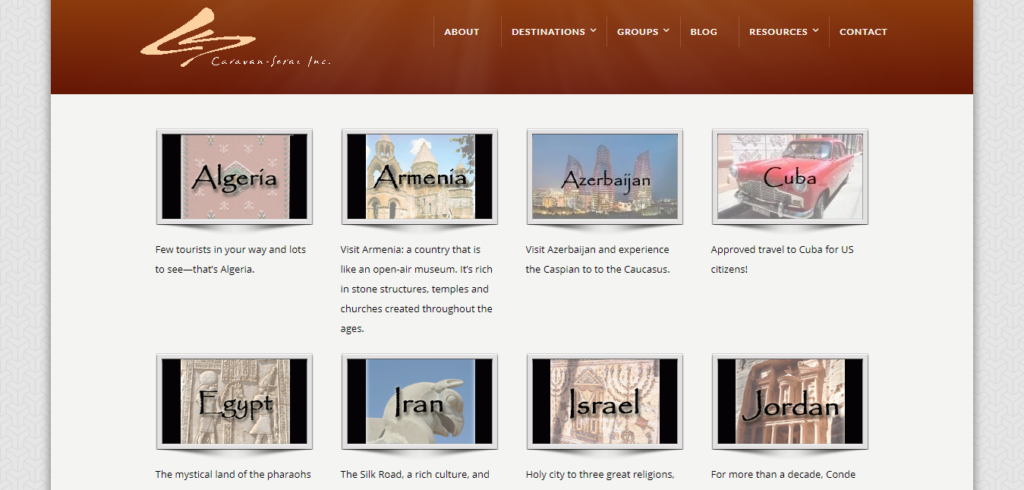Go to the Contact page
Viewport: 1024px width, 490px height.
pos(862,32)
